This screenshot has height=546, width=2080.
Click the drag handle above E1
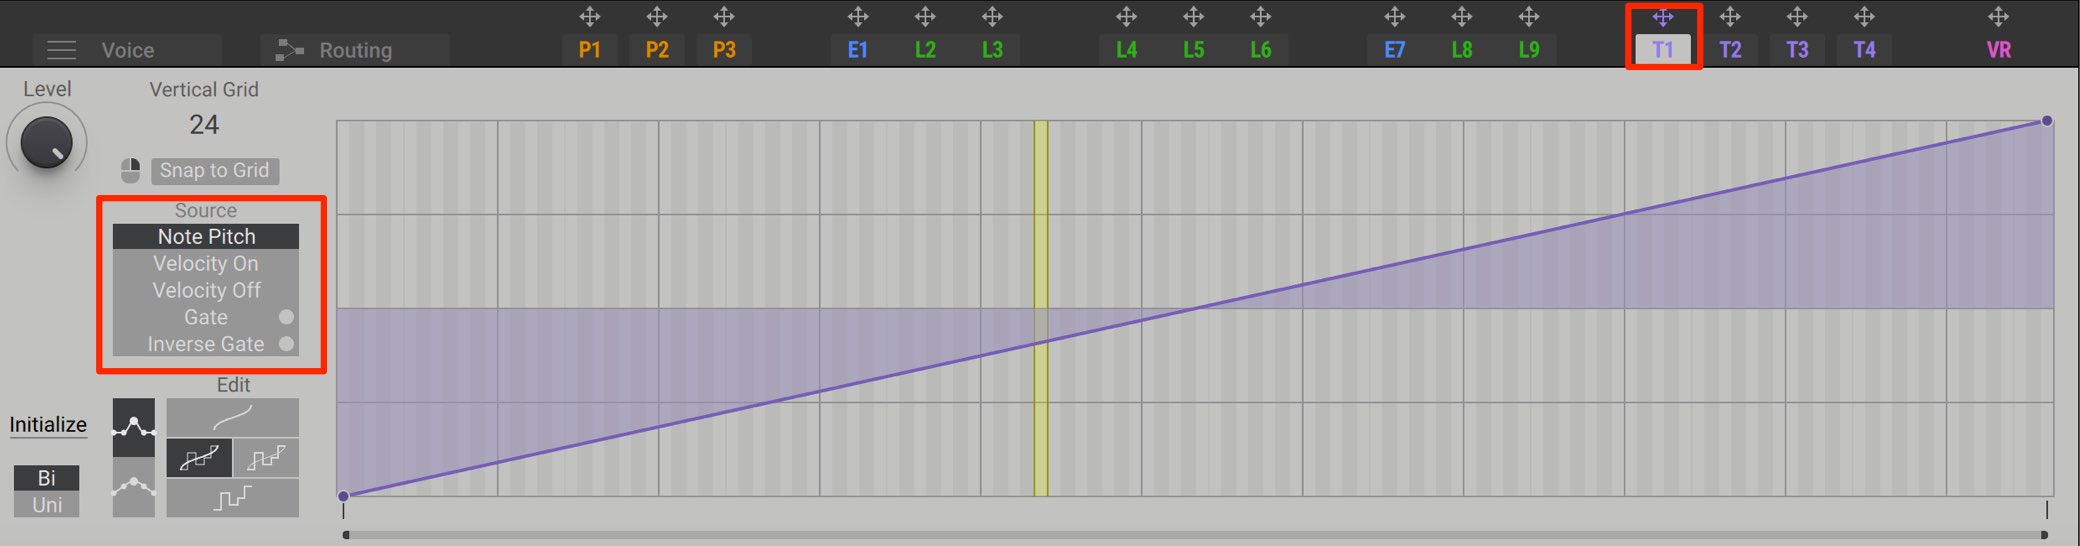[x=858, y=16]
